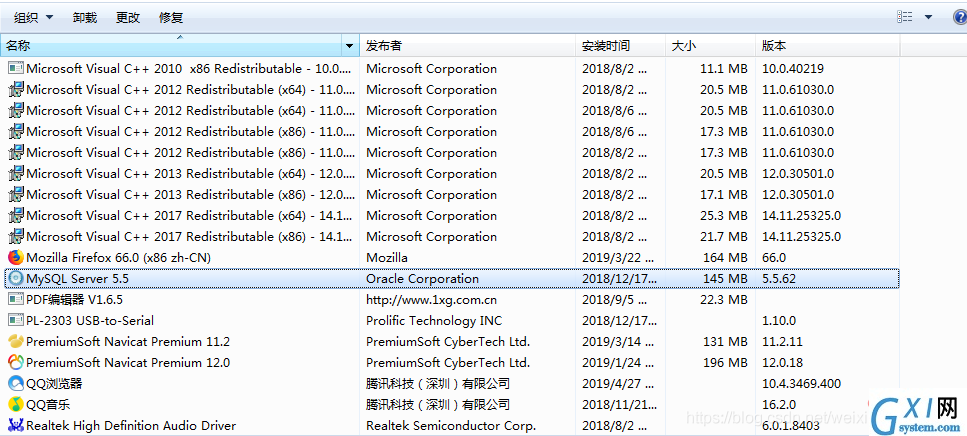Sort by the 大小 column header
This screenshot has height=436, width=967.
tap(710, 46)
